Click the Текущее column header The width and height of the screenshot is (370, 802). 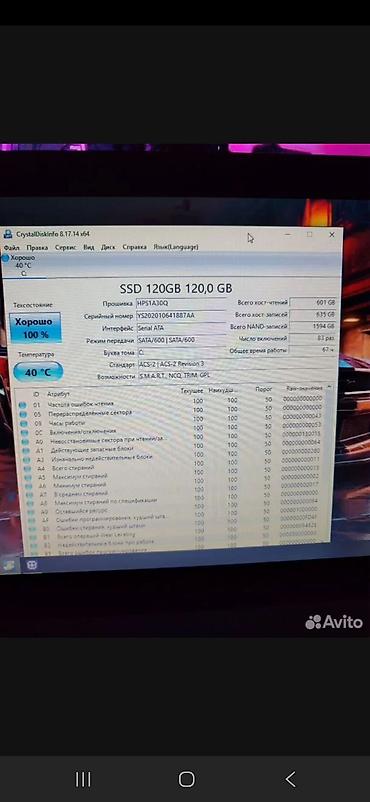tap(192, 391)
